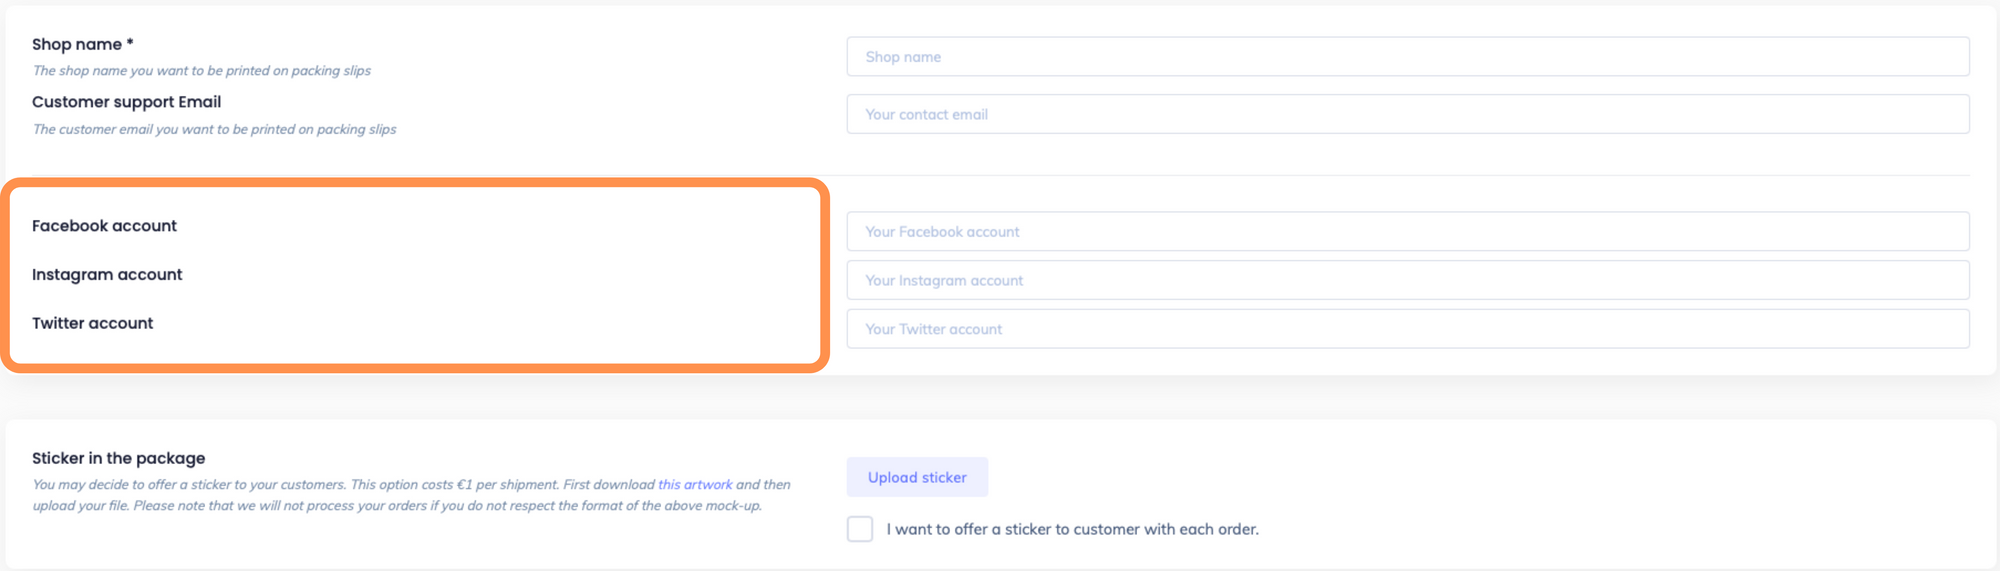Click the required asterisk beside Shop name
The height and width of the screenshot is (571, 2000).
click(130, 43)
